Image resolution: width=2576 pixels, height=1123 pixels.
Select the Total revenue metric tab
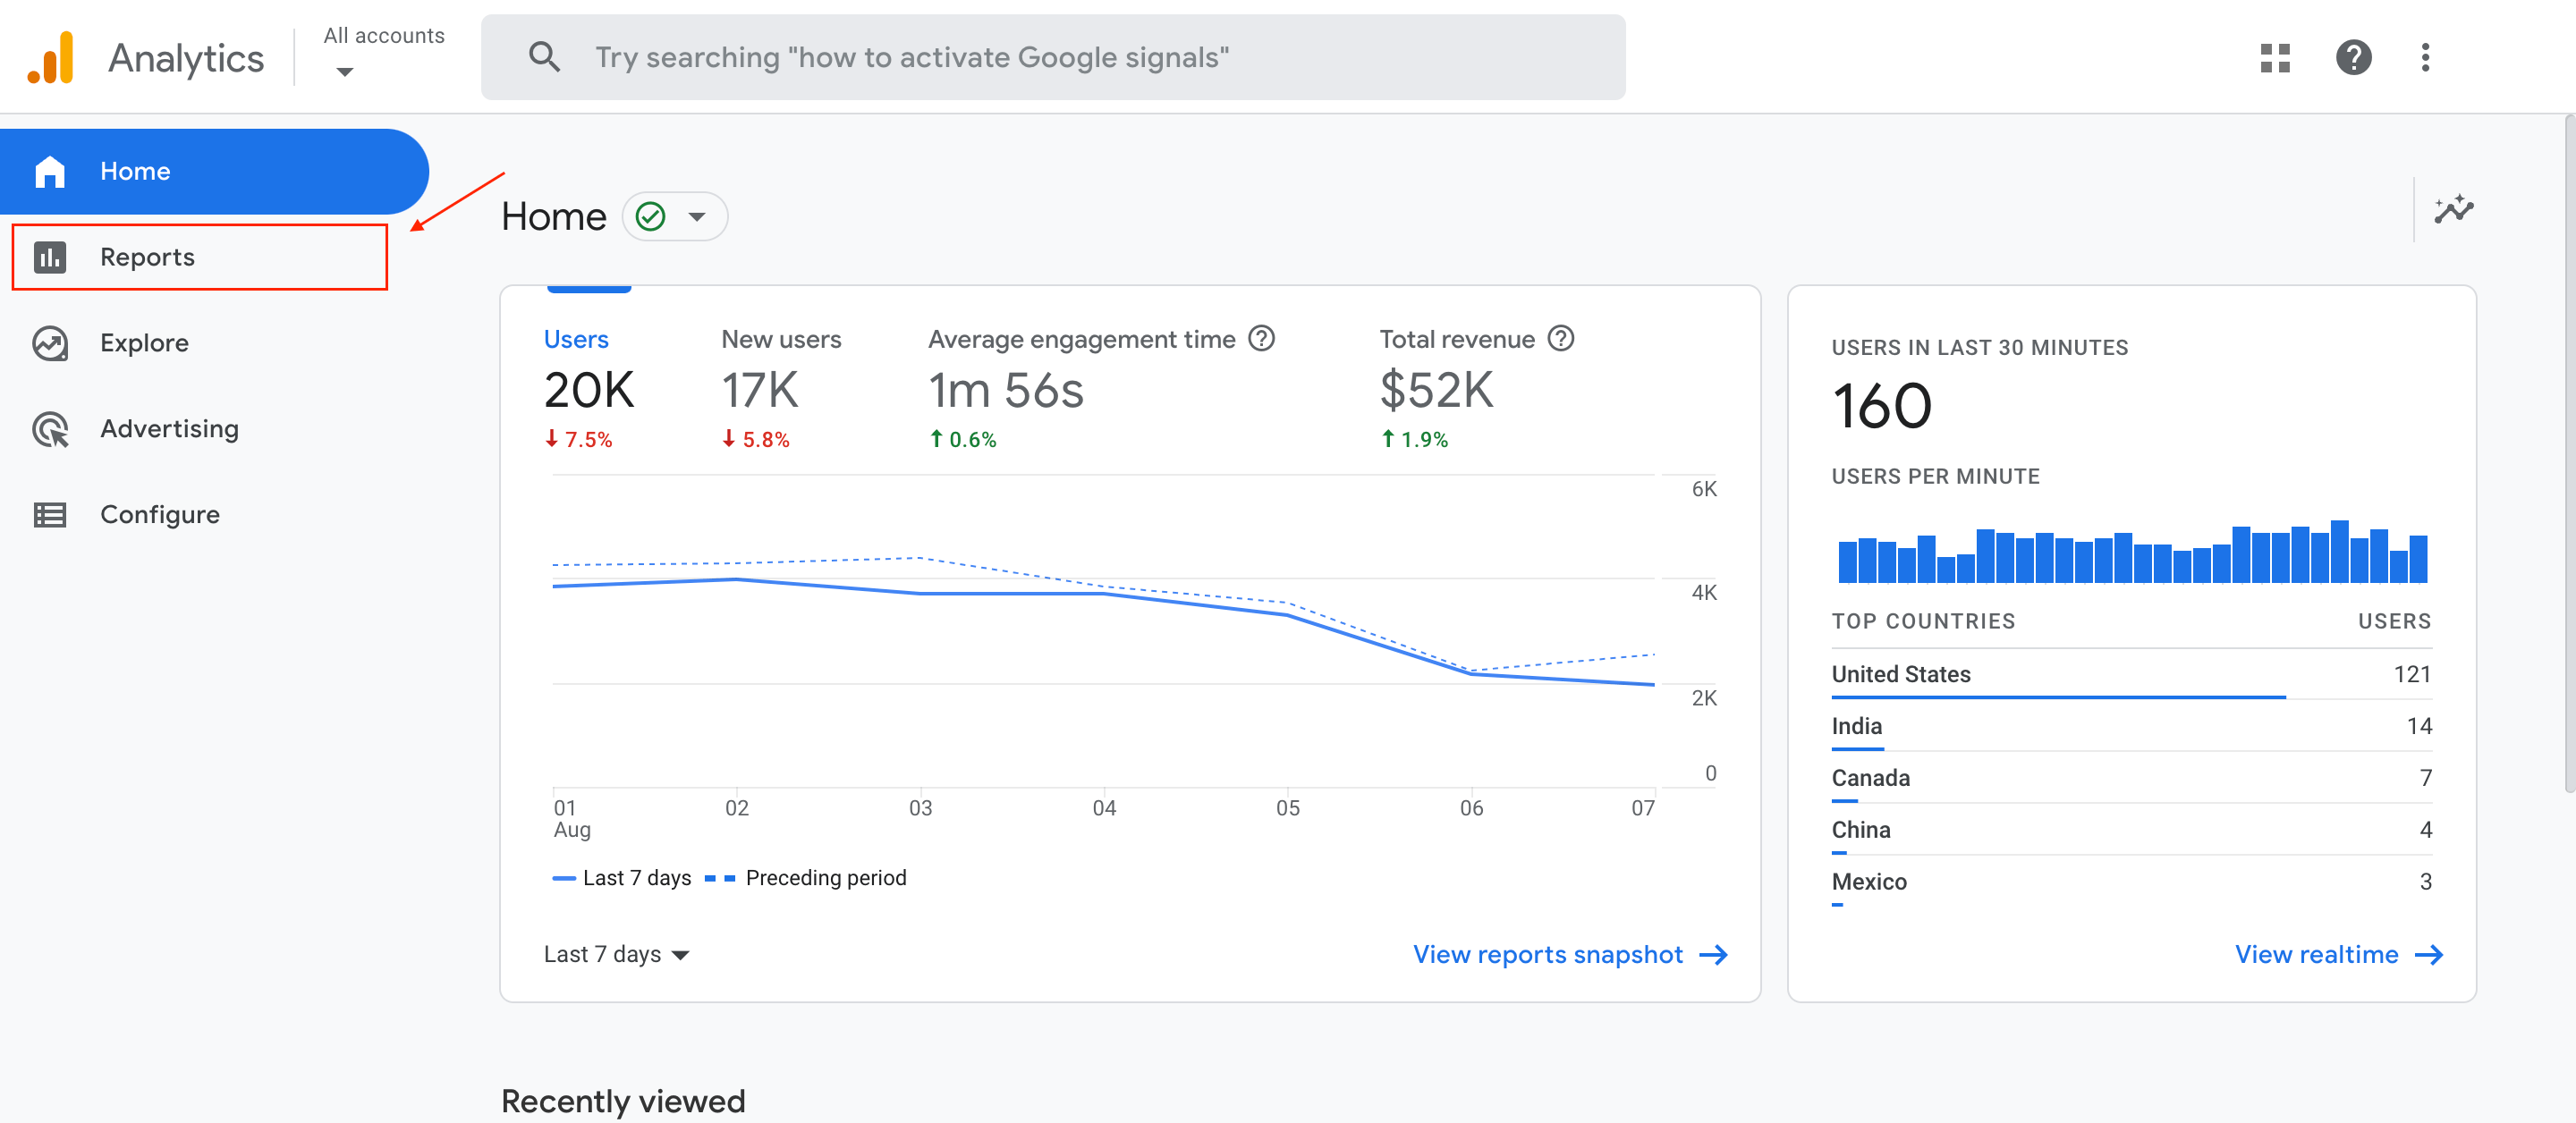point(1476,388)
